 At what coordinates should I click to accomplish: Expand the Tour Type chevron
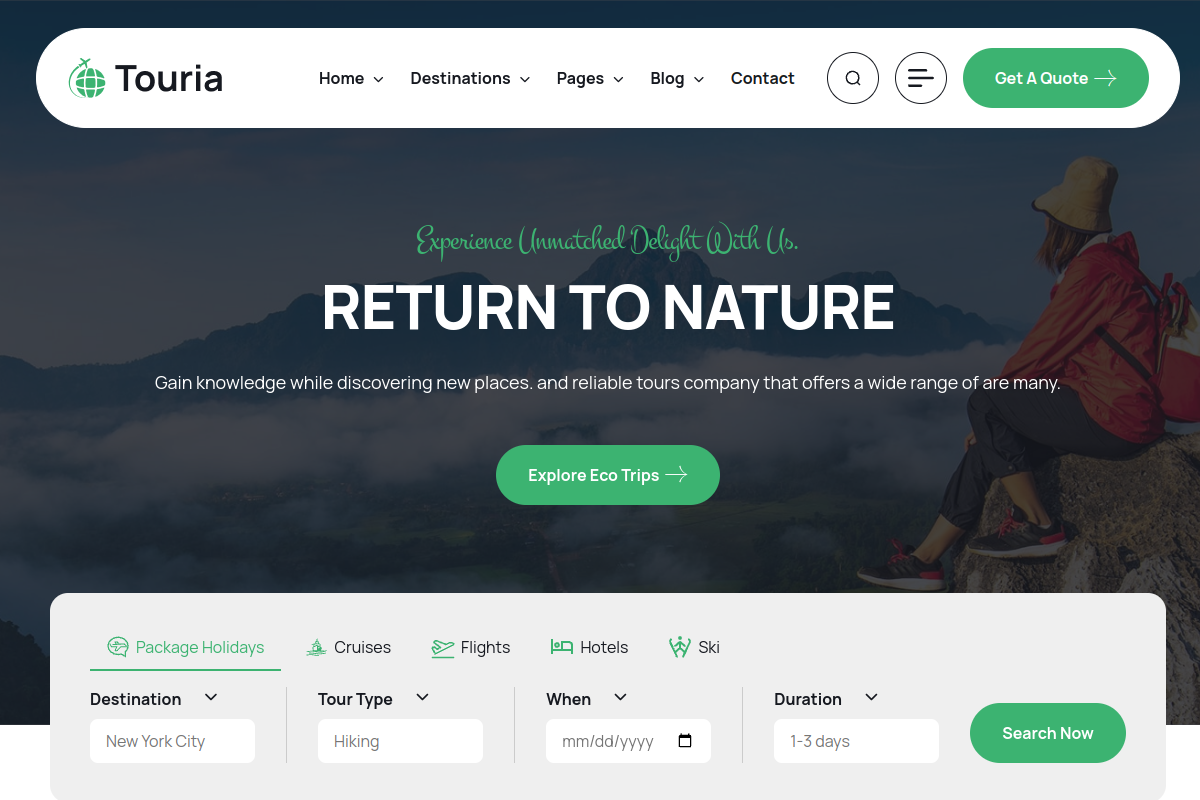coord(422,697)
